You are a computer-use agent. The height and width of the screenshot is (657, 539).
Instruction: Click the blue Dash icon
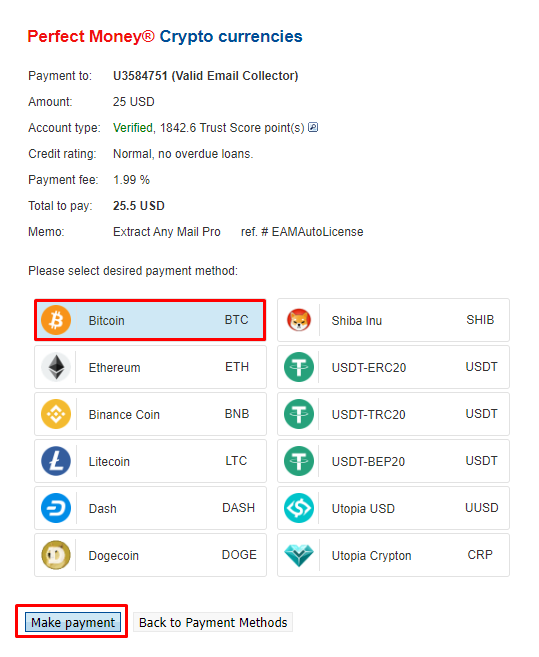click(x=56, y=508)
